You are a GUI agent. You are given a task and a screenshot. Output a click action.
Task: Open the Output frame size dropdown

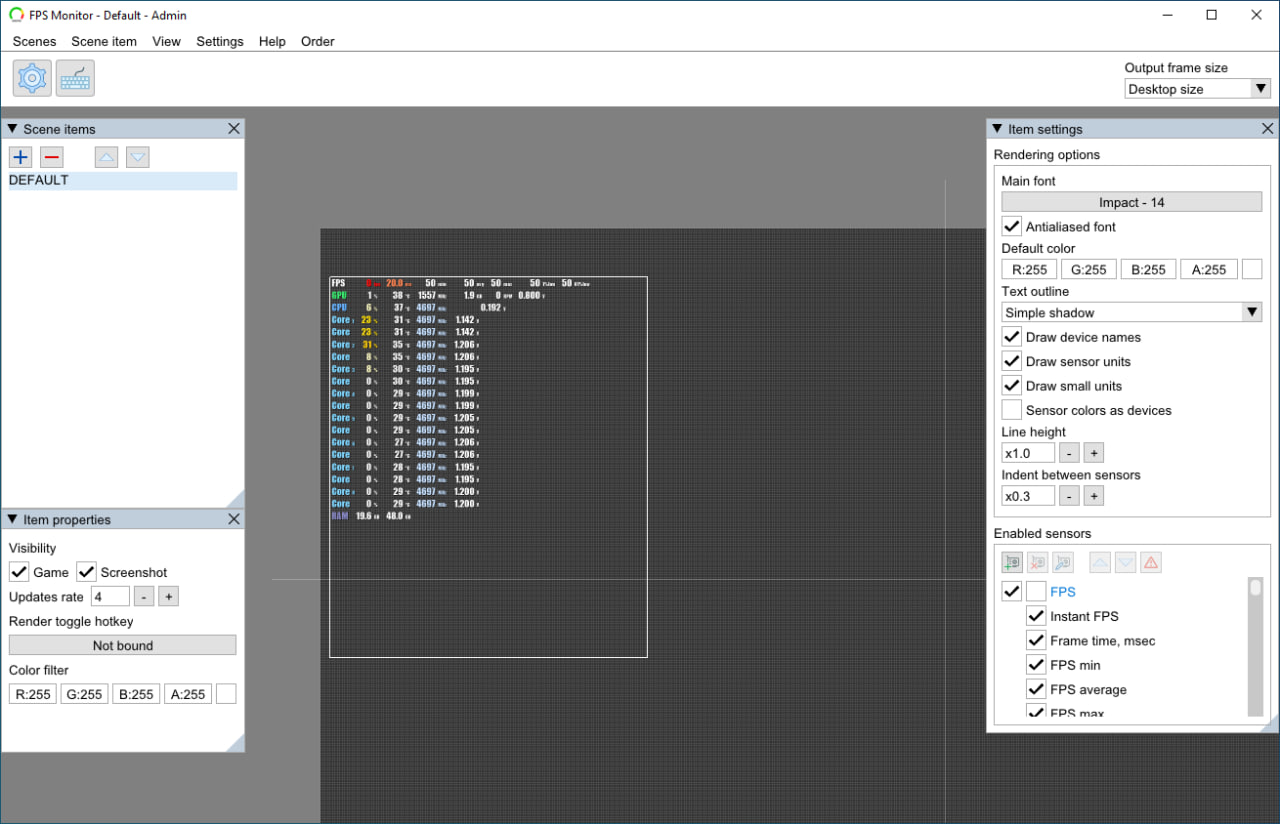pos(1197,89)
